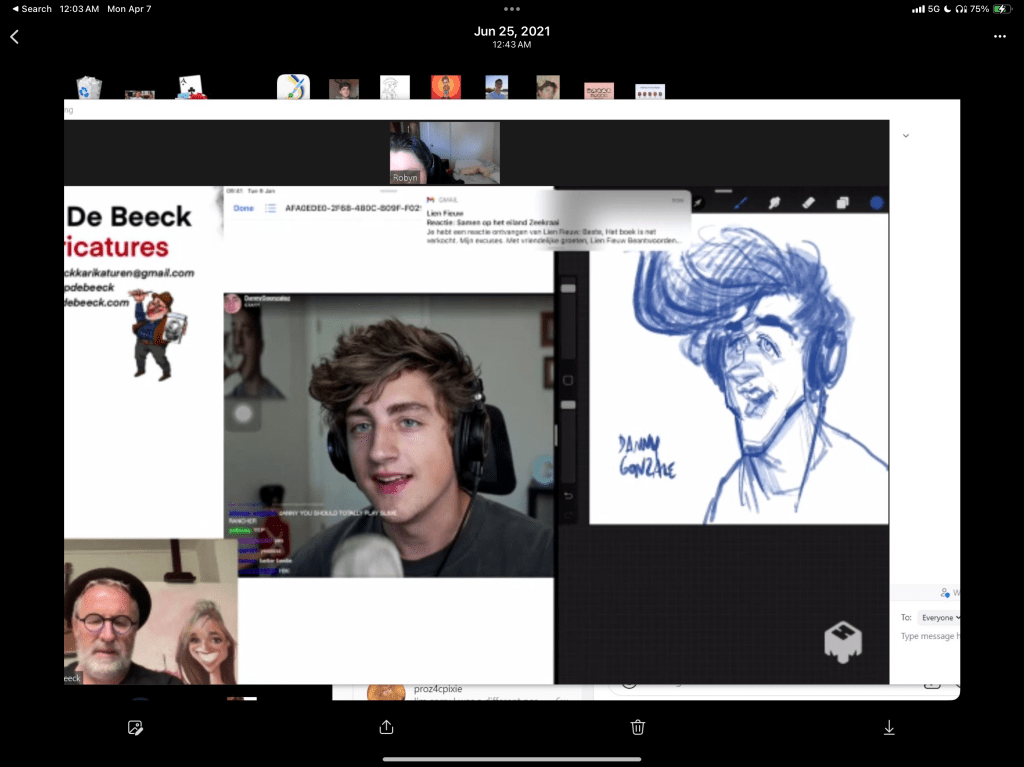Screen dimensions: 1024x767
Task: Select Robyn's video thumbnail
Action: [x=444, y=152]
